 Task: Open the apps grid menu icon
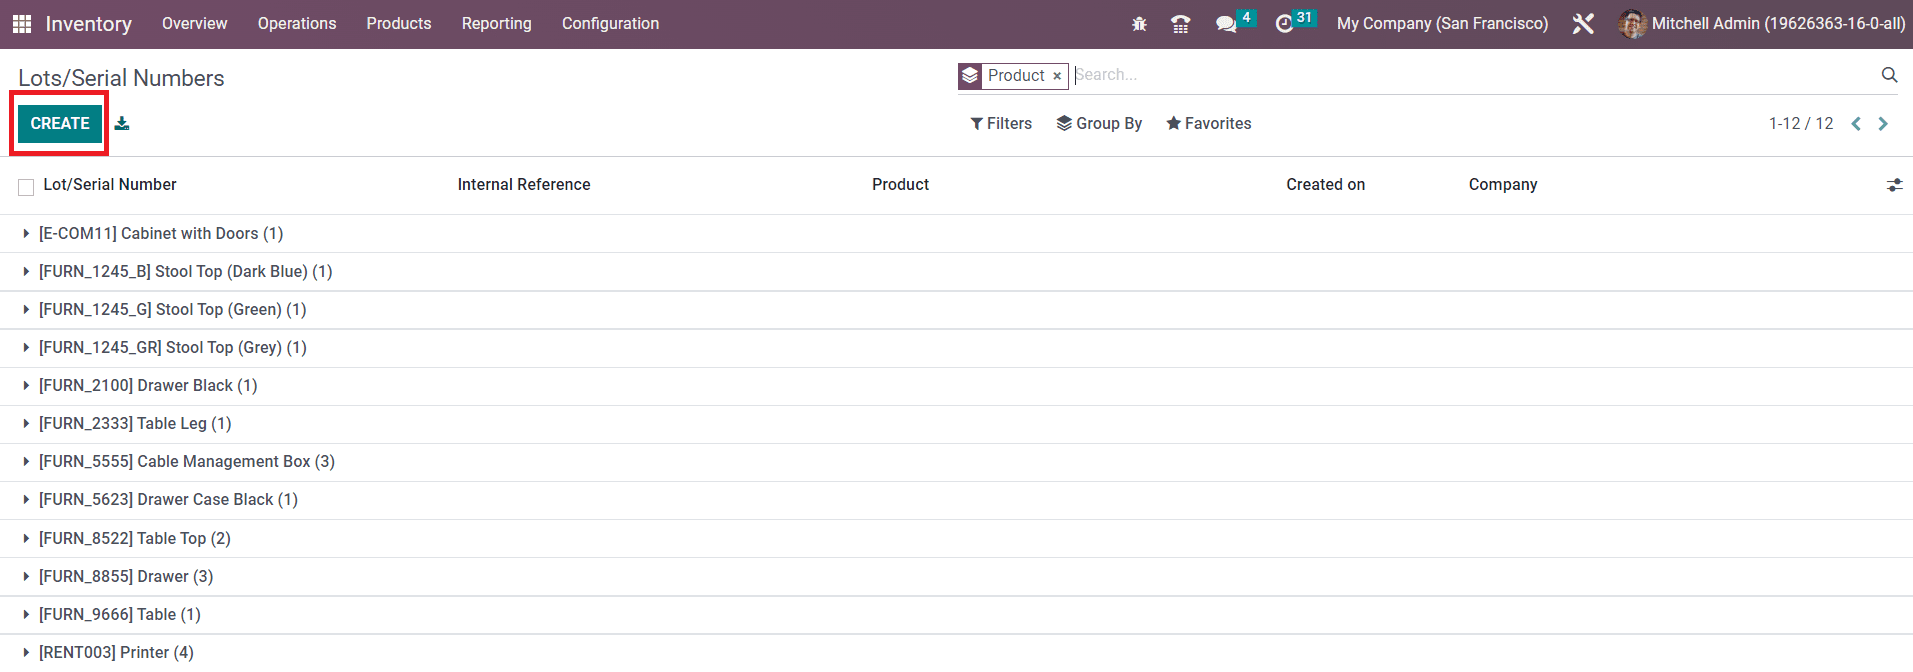pyautogui.click(x=22, y=24)
